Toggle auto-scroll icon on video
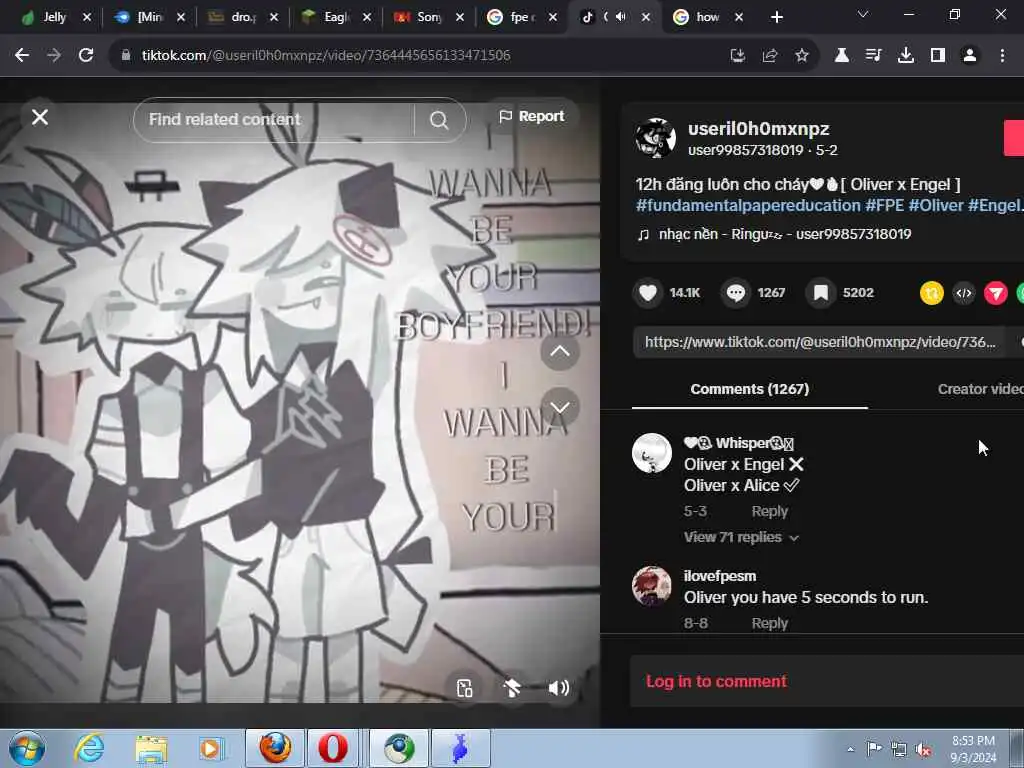This screenshot has height=768, width=1024. click(512, 688)
